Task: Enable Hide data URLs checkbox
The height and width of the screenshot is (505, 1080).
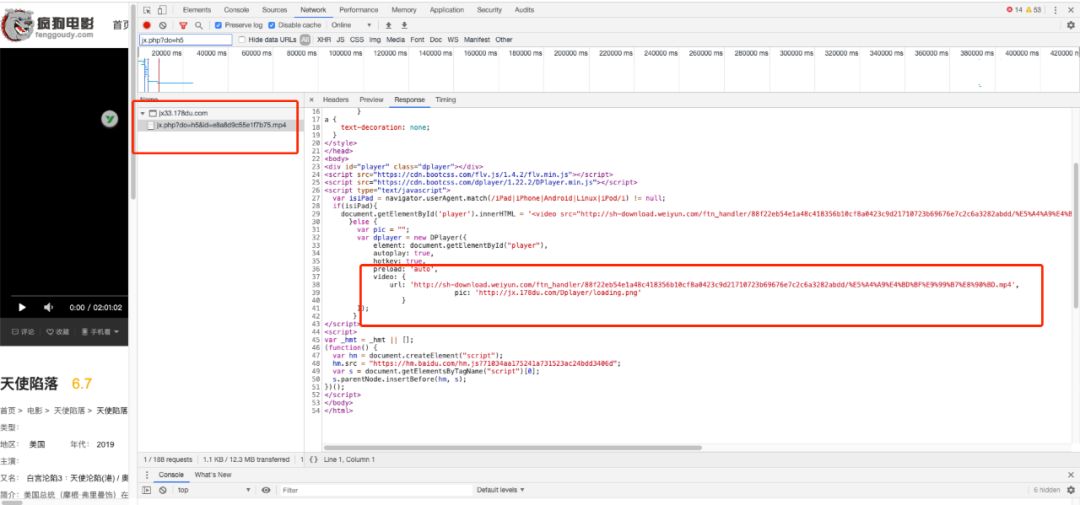Action: [x=241, y=40]
